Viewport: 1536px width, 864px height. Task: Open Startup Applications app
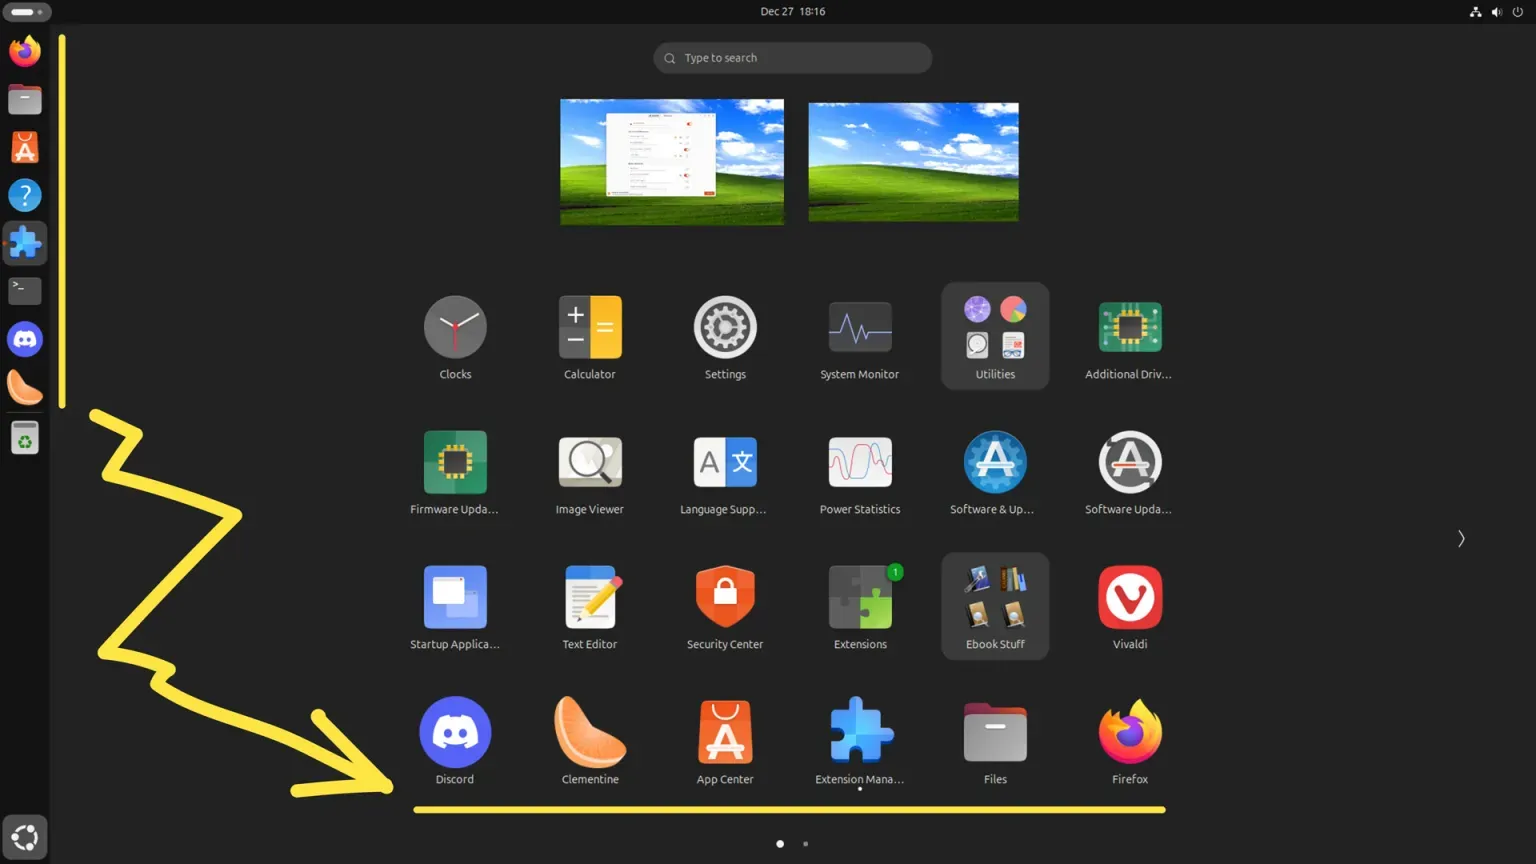(455, 607)
